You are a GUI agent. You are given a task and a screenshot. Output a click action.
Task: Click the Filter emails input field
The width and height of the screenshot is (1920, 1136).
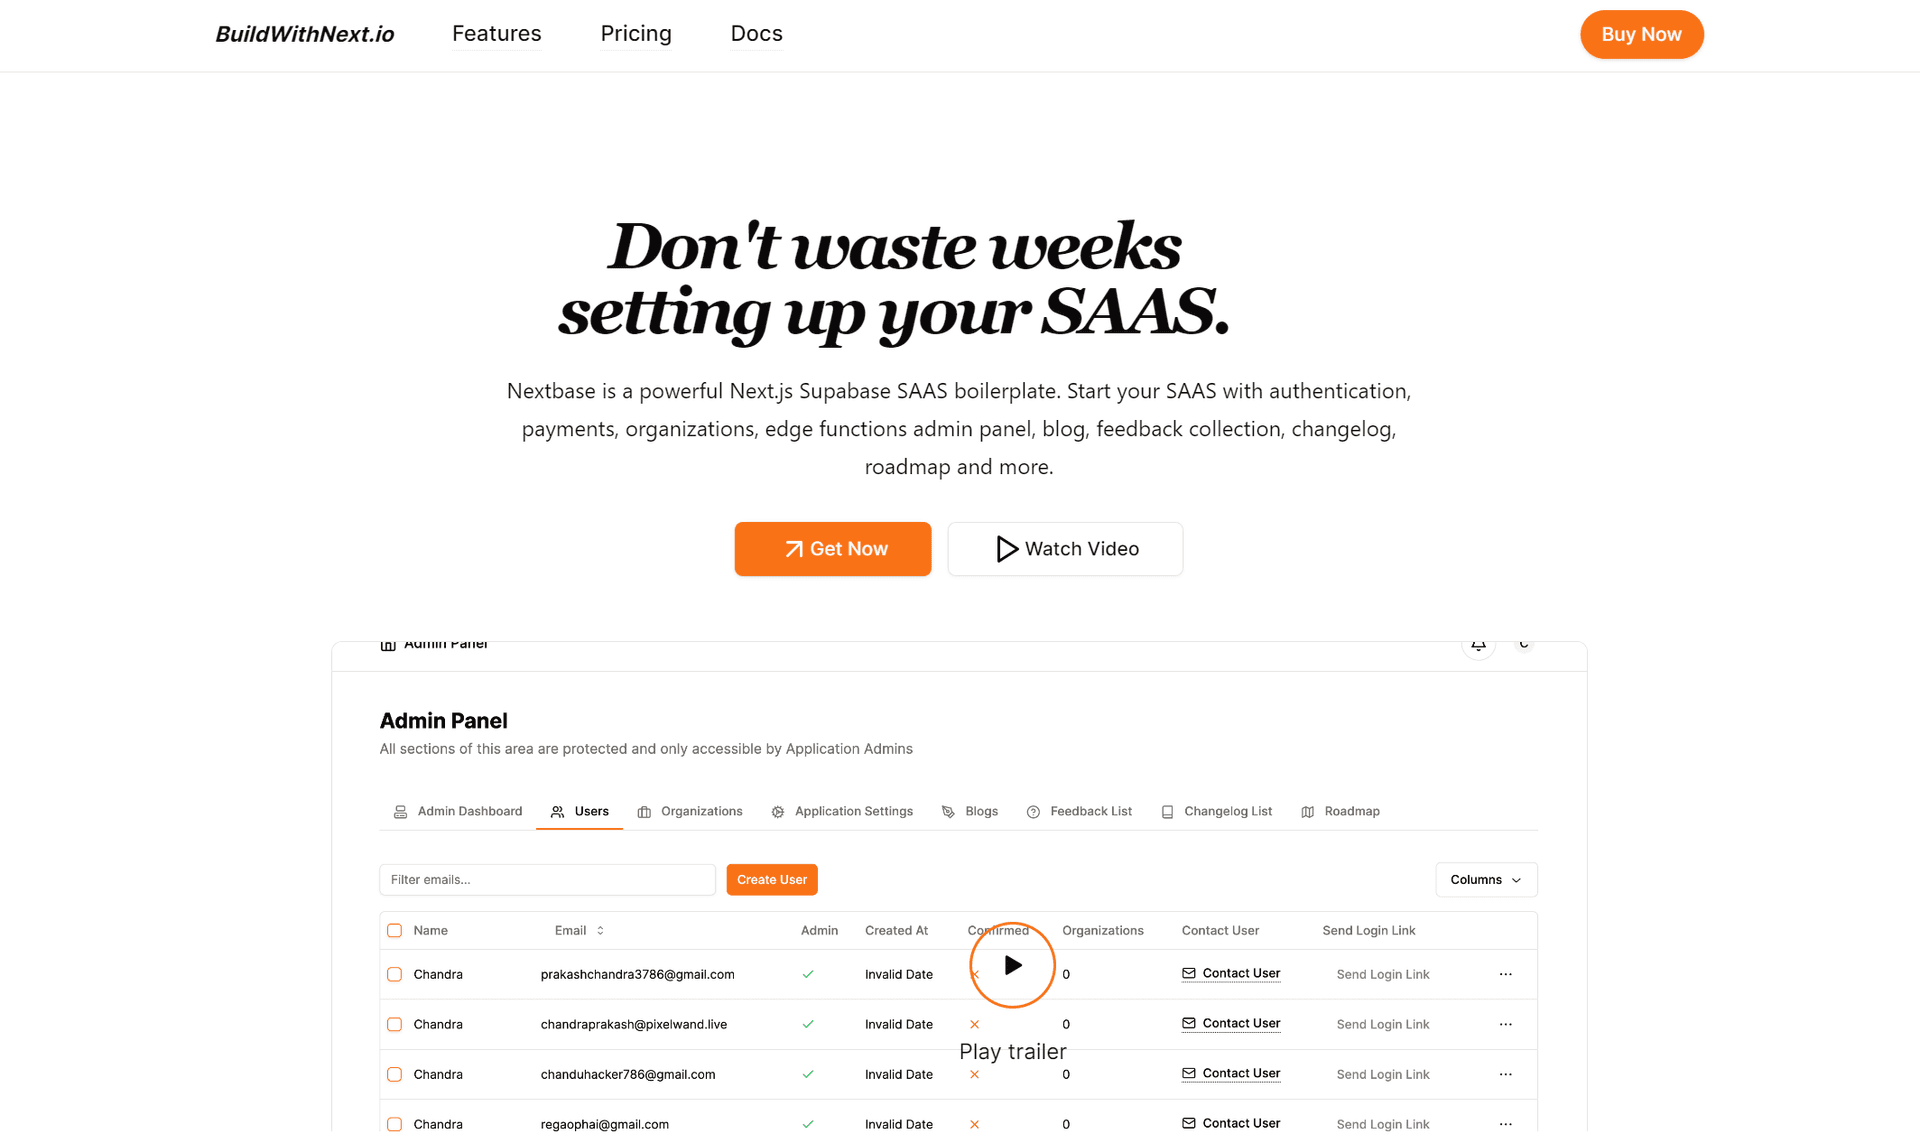(x=546, y=879)
